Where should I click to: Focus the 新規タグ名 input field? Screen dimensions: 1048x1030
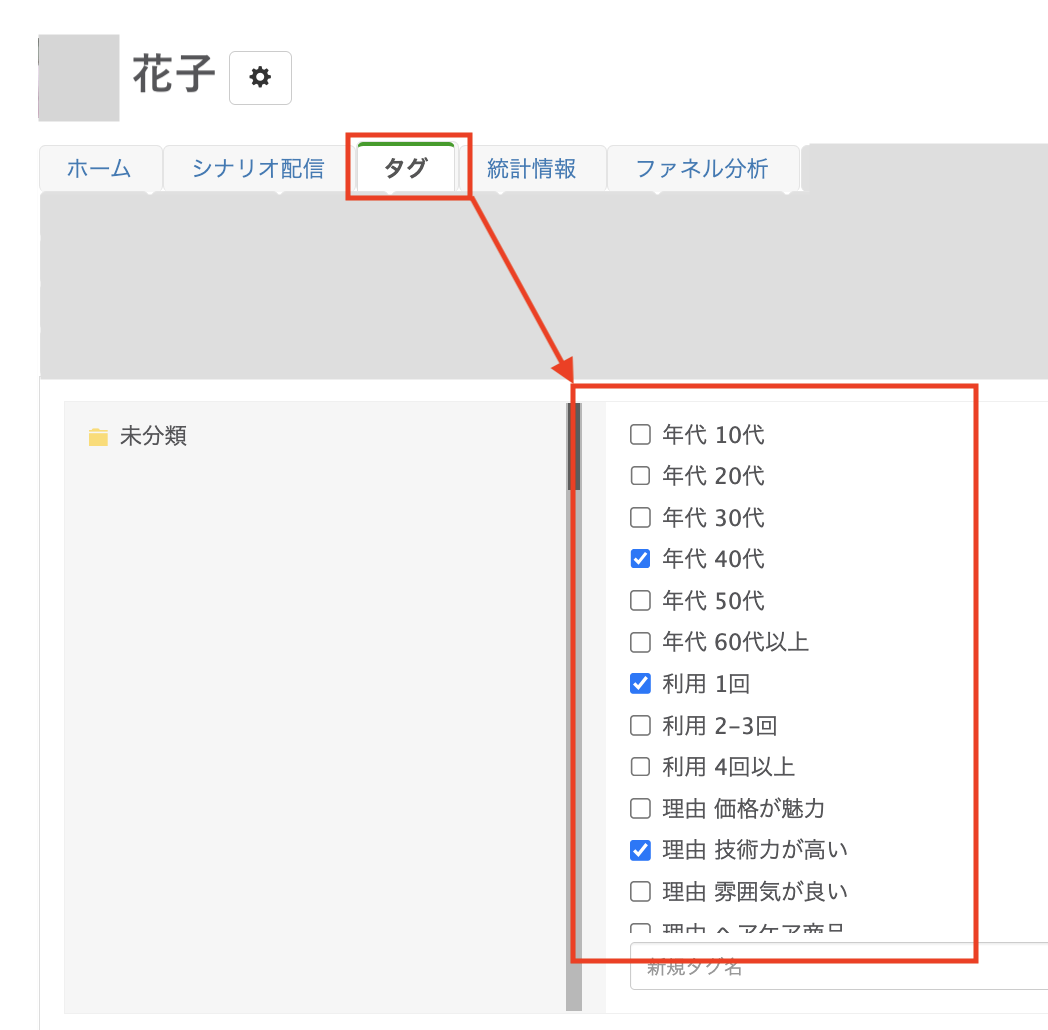tap(839, 967)
